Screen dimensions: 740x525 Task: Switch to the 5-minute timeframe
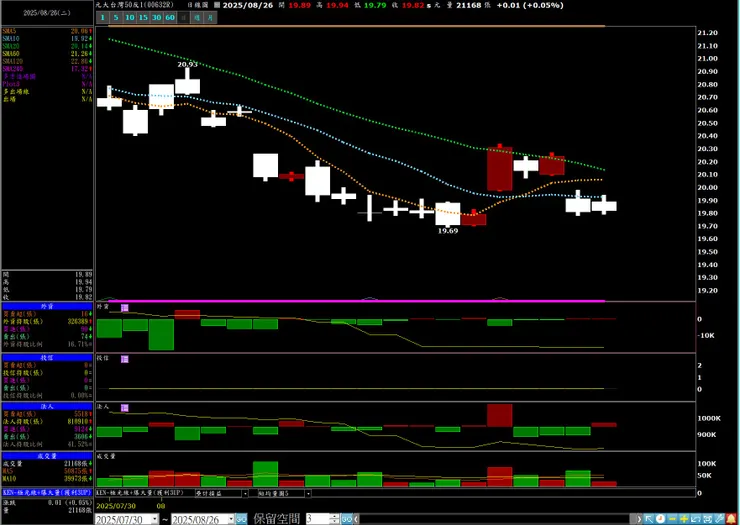(116, 17)
